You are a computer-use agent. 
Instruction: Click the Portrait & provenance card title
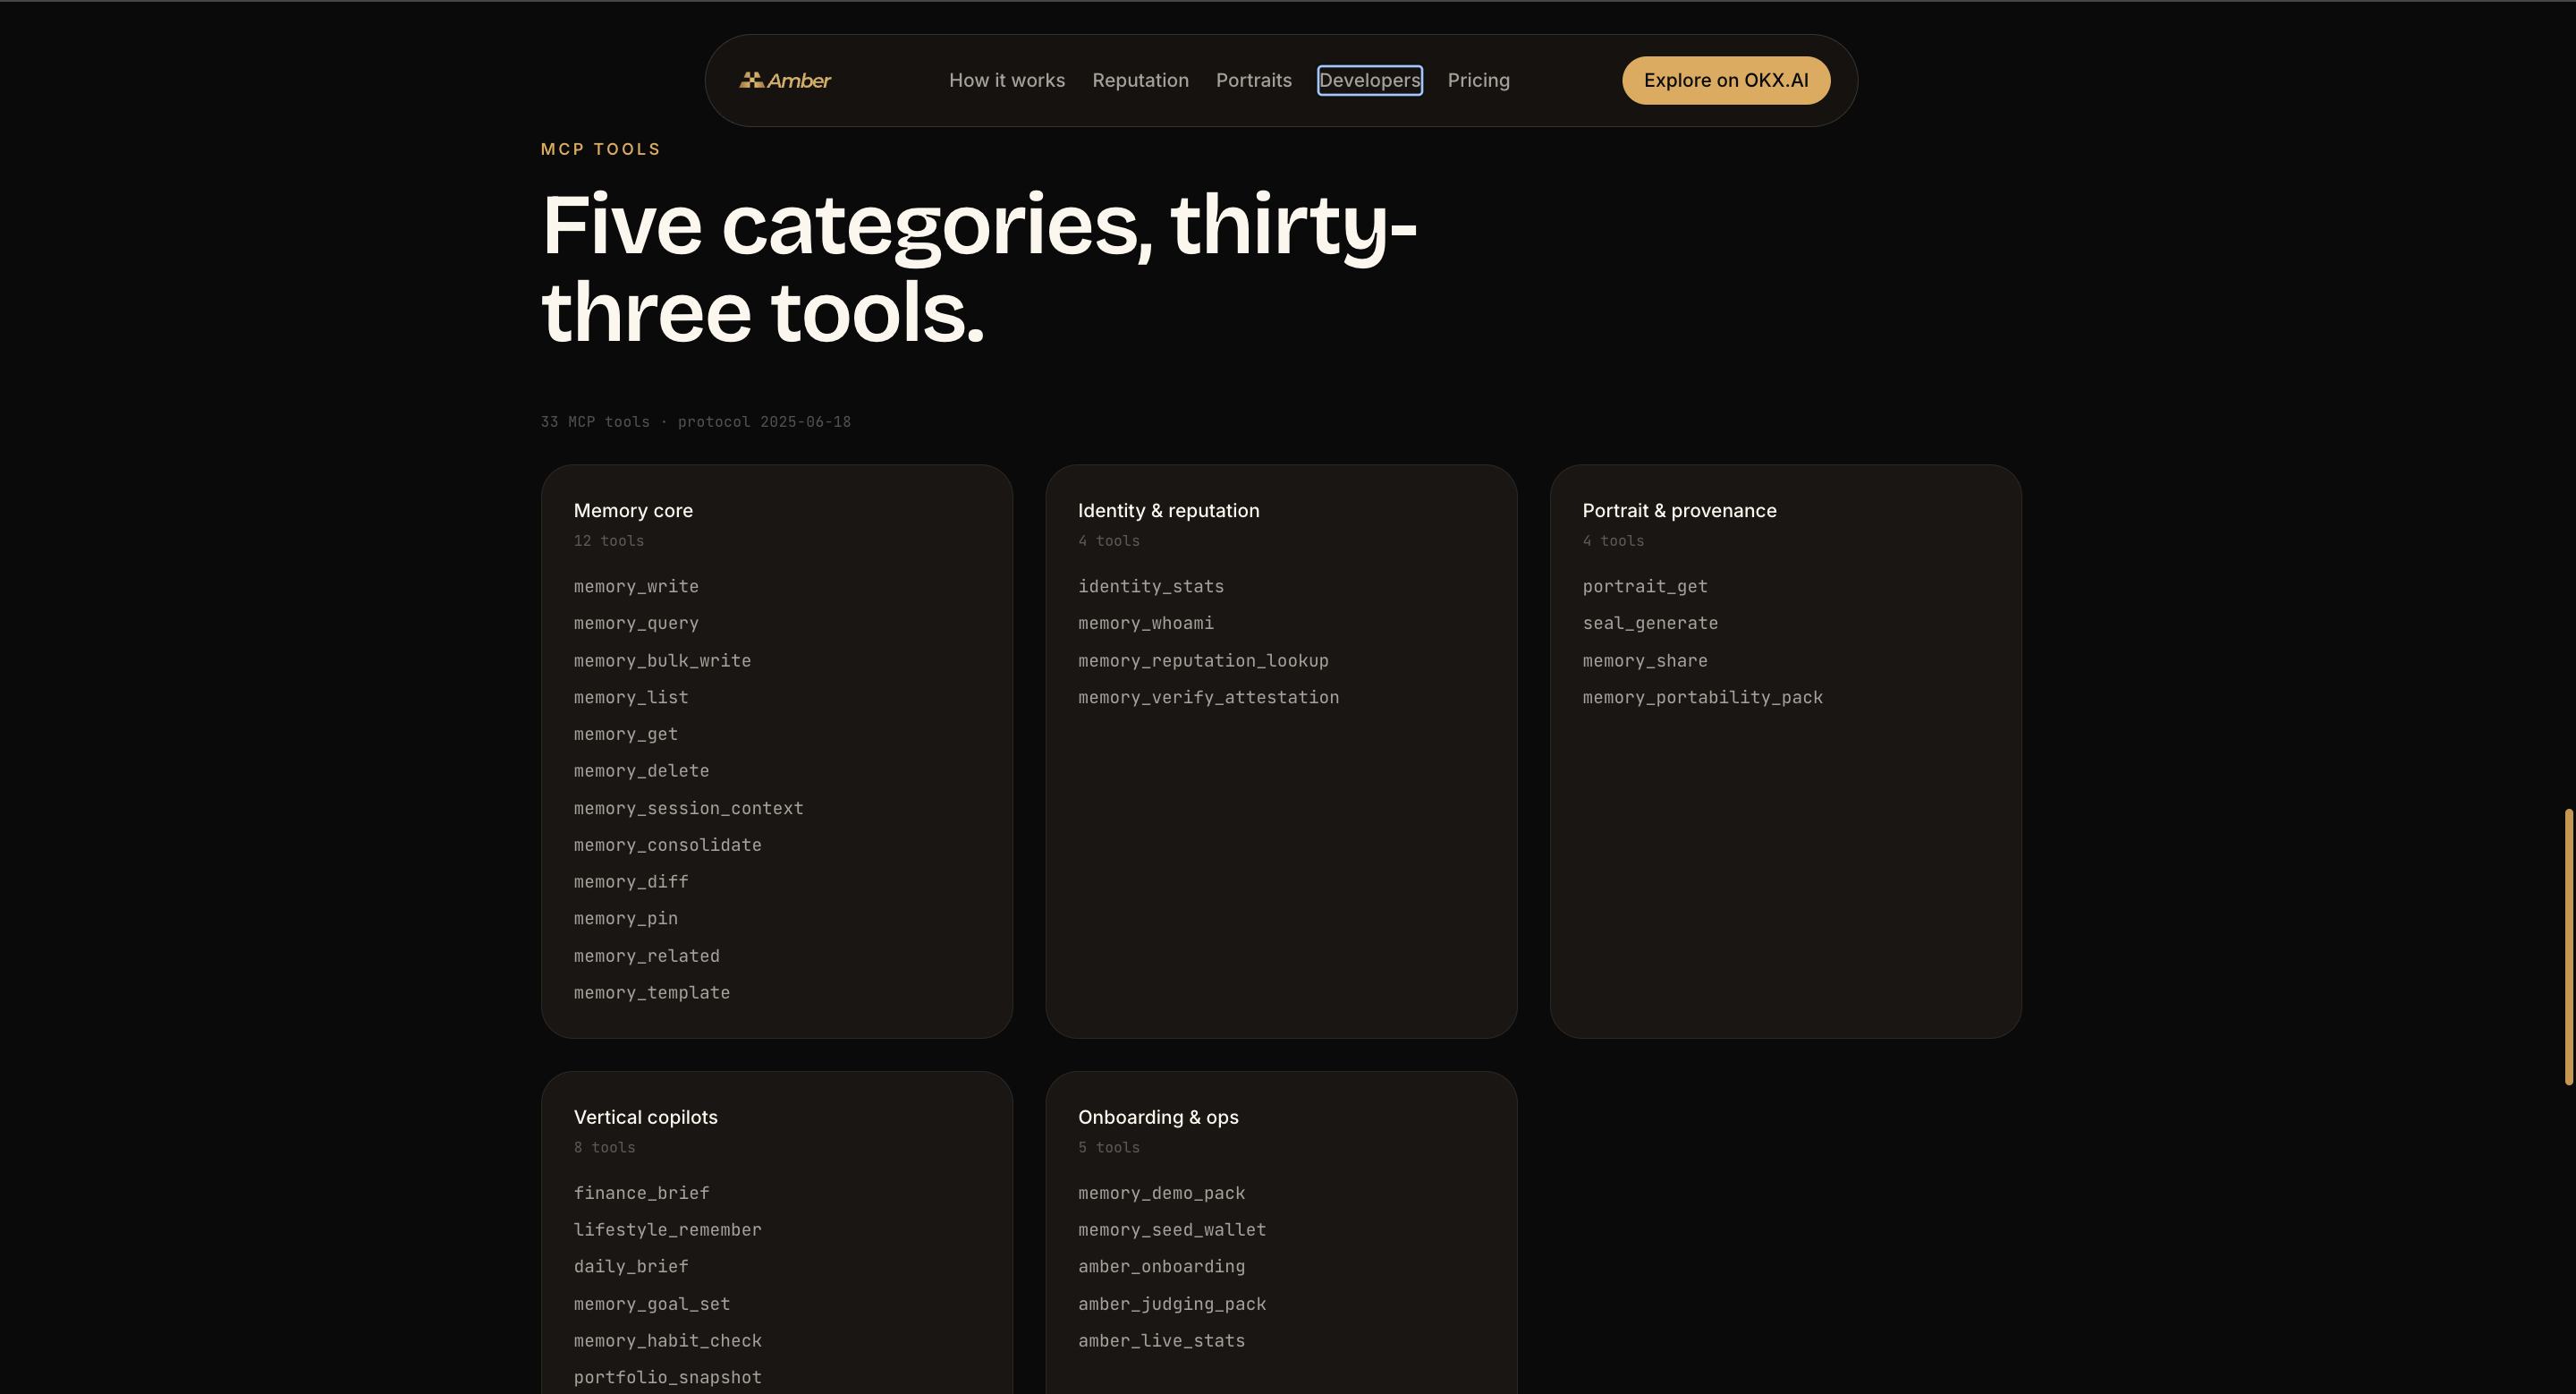[1679, 510]
